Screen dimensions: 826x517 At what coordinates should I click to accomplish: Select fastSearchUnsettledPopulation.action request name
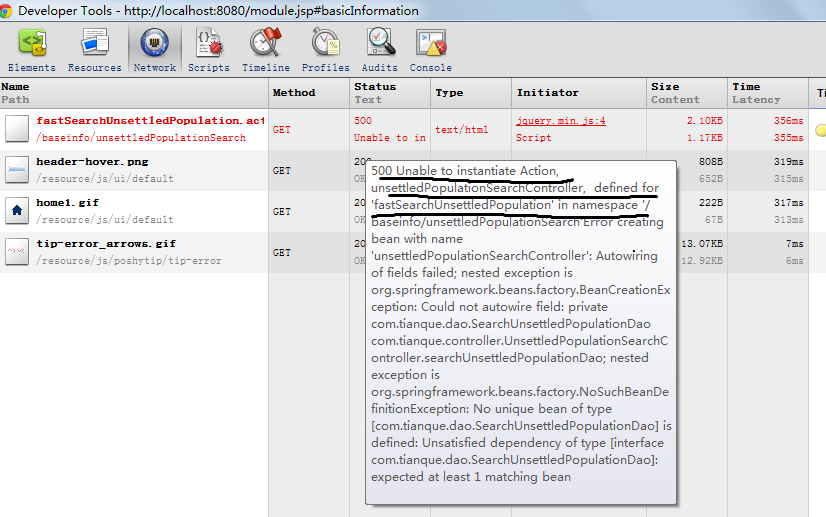(151, 121)
